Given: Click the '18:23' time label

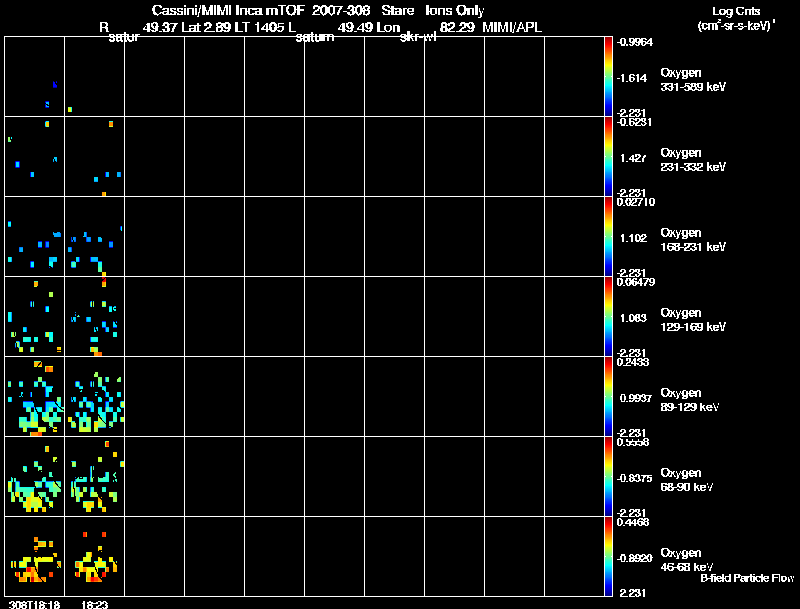Looking at the screenshot, I should 94,604.
